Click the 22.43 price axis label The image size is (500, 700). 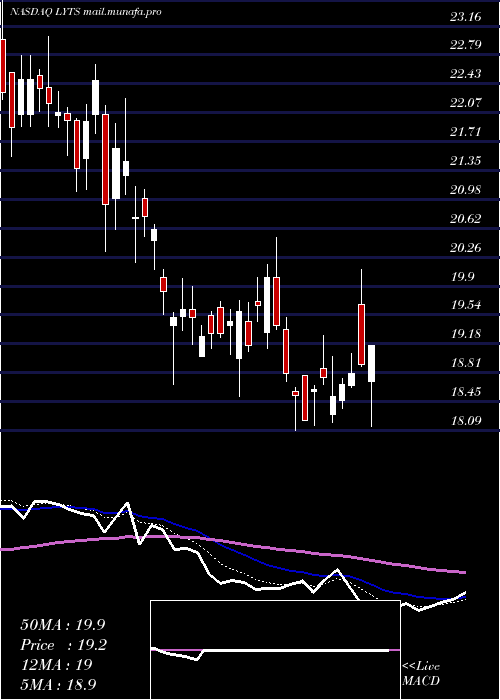pos(466,74)
